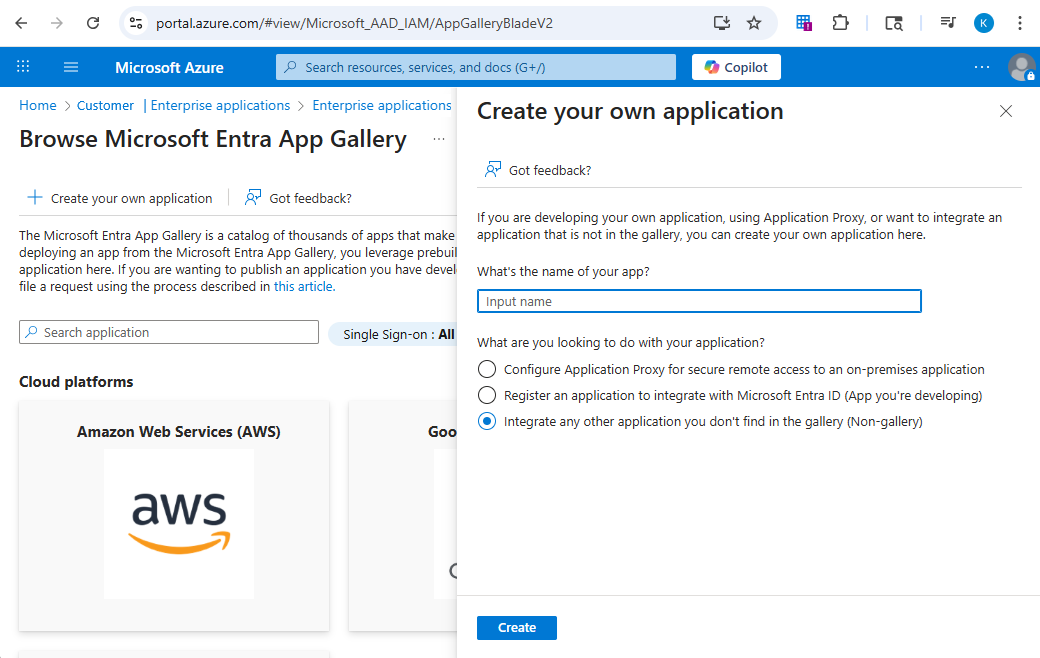1040x658 pixels.
Task: Click the browser forward arrow
Action: tap(57, 23)
